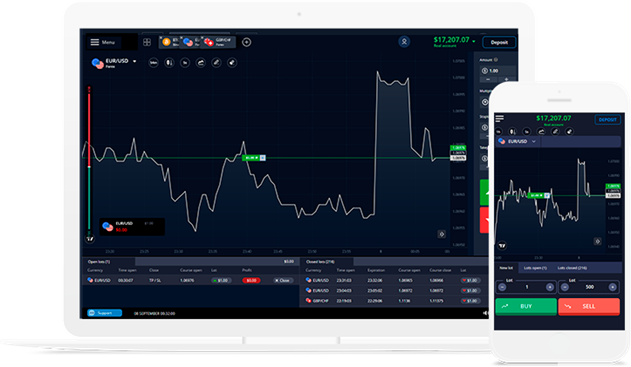Select the pencil drawing tool icon
Viewport: 631px width, 367px height.
(216, 63)
